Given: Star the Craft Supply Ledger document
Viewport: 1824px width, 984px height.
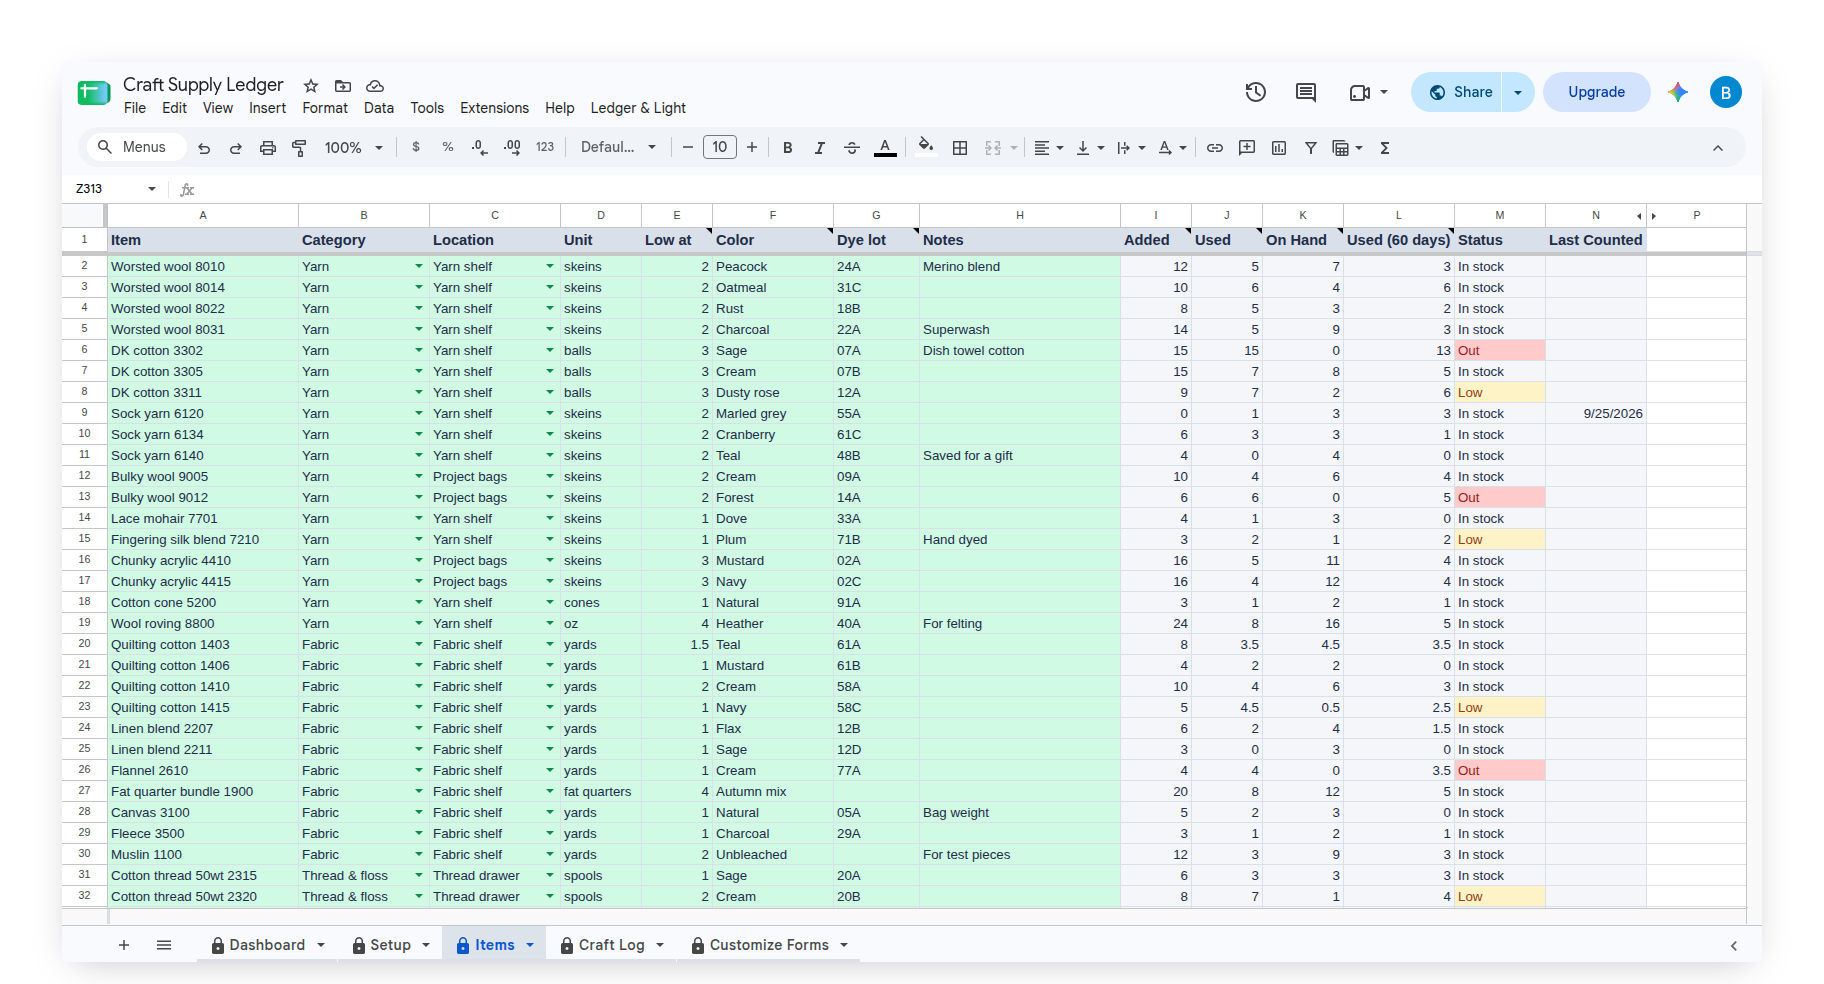Looking at the screenshot, I should coord(311,86).
